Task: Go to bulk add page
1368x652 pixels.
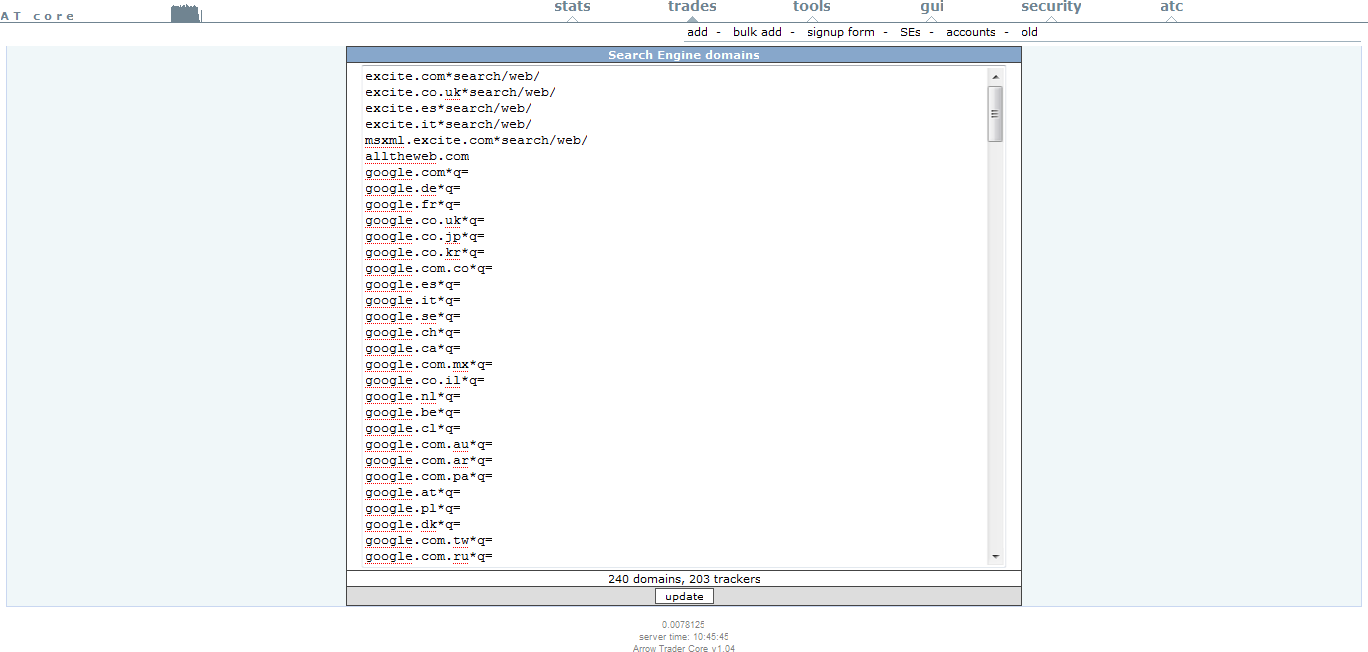Action: coord(757,32)
